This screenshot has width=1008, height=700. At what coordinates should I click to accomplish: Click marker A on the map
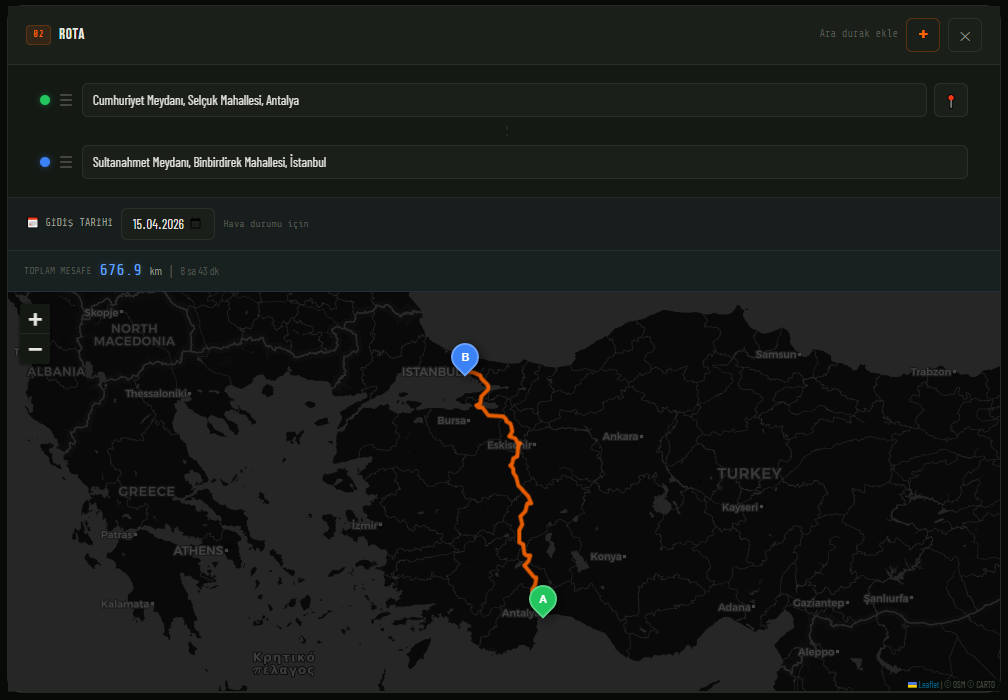543,599
